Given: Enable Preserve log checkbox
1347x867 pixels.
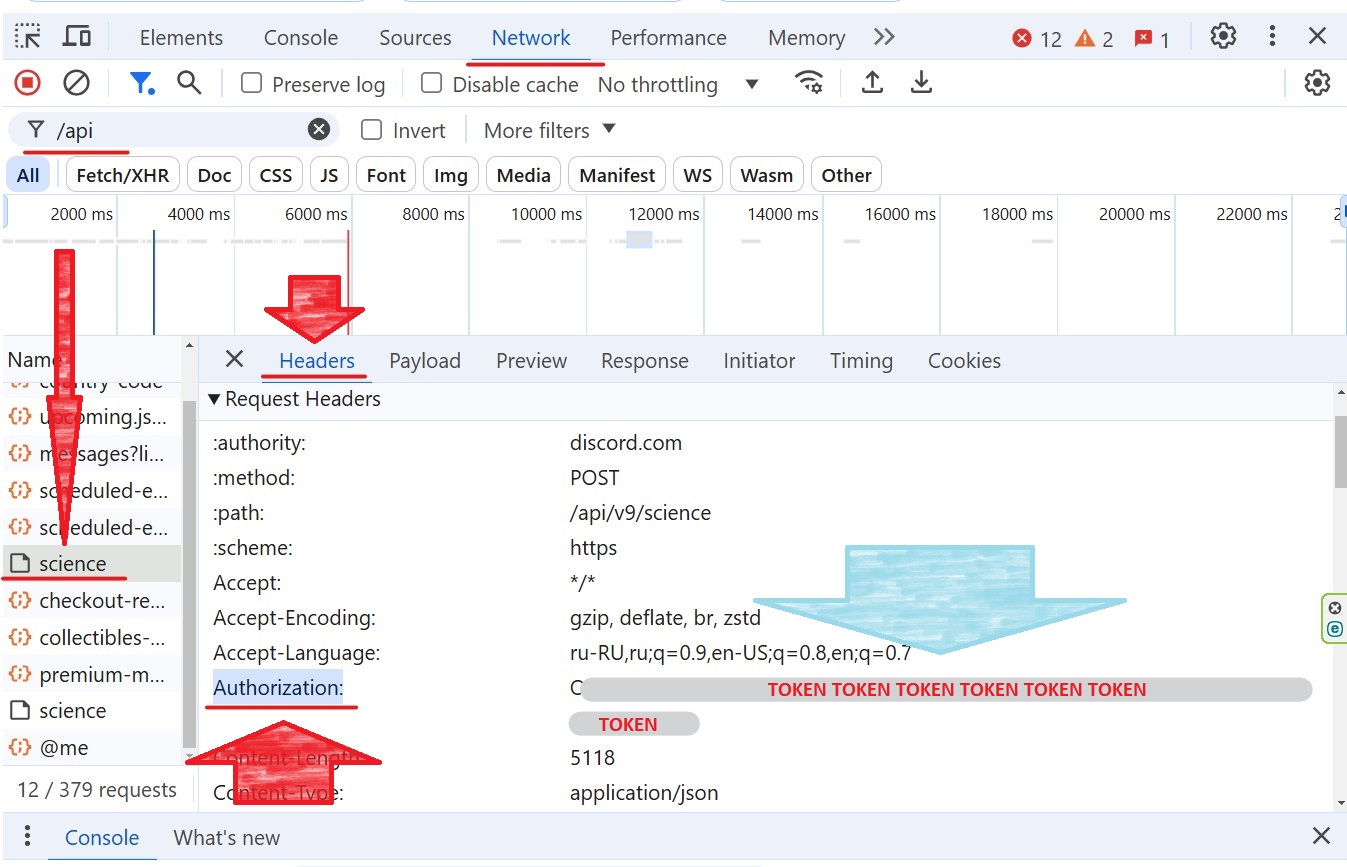Looking at the screenshot, I should click(x=252, y=83).
